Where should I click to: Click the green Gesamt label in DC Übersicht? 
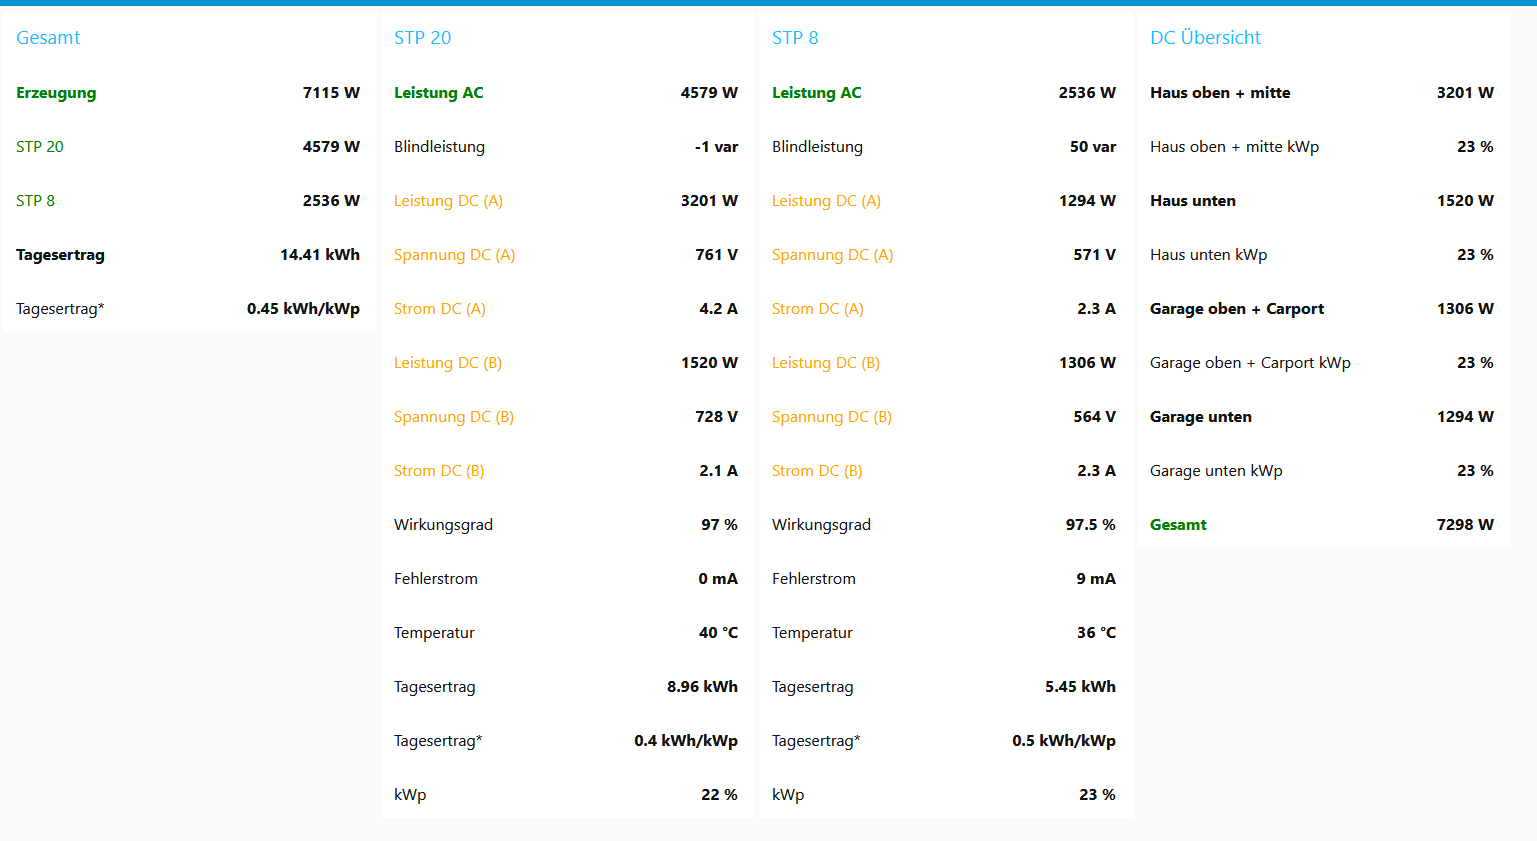1178,525
